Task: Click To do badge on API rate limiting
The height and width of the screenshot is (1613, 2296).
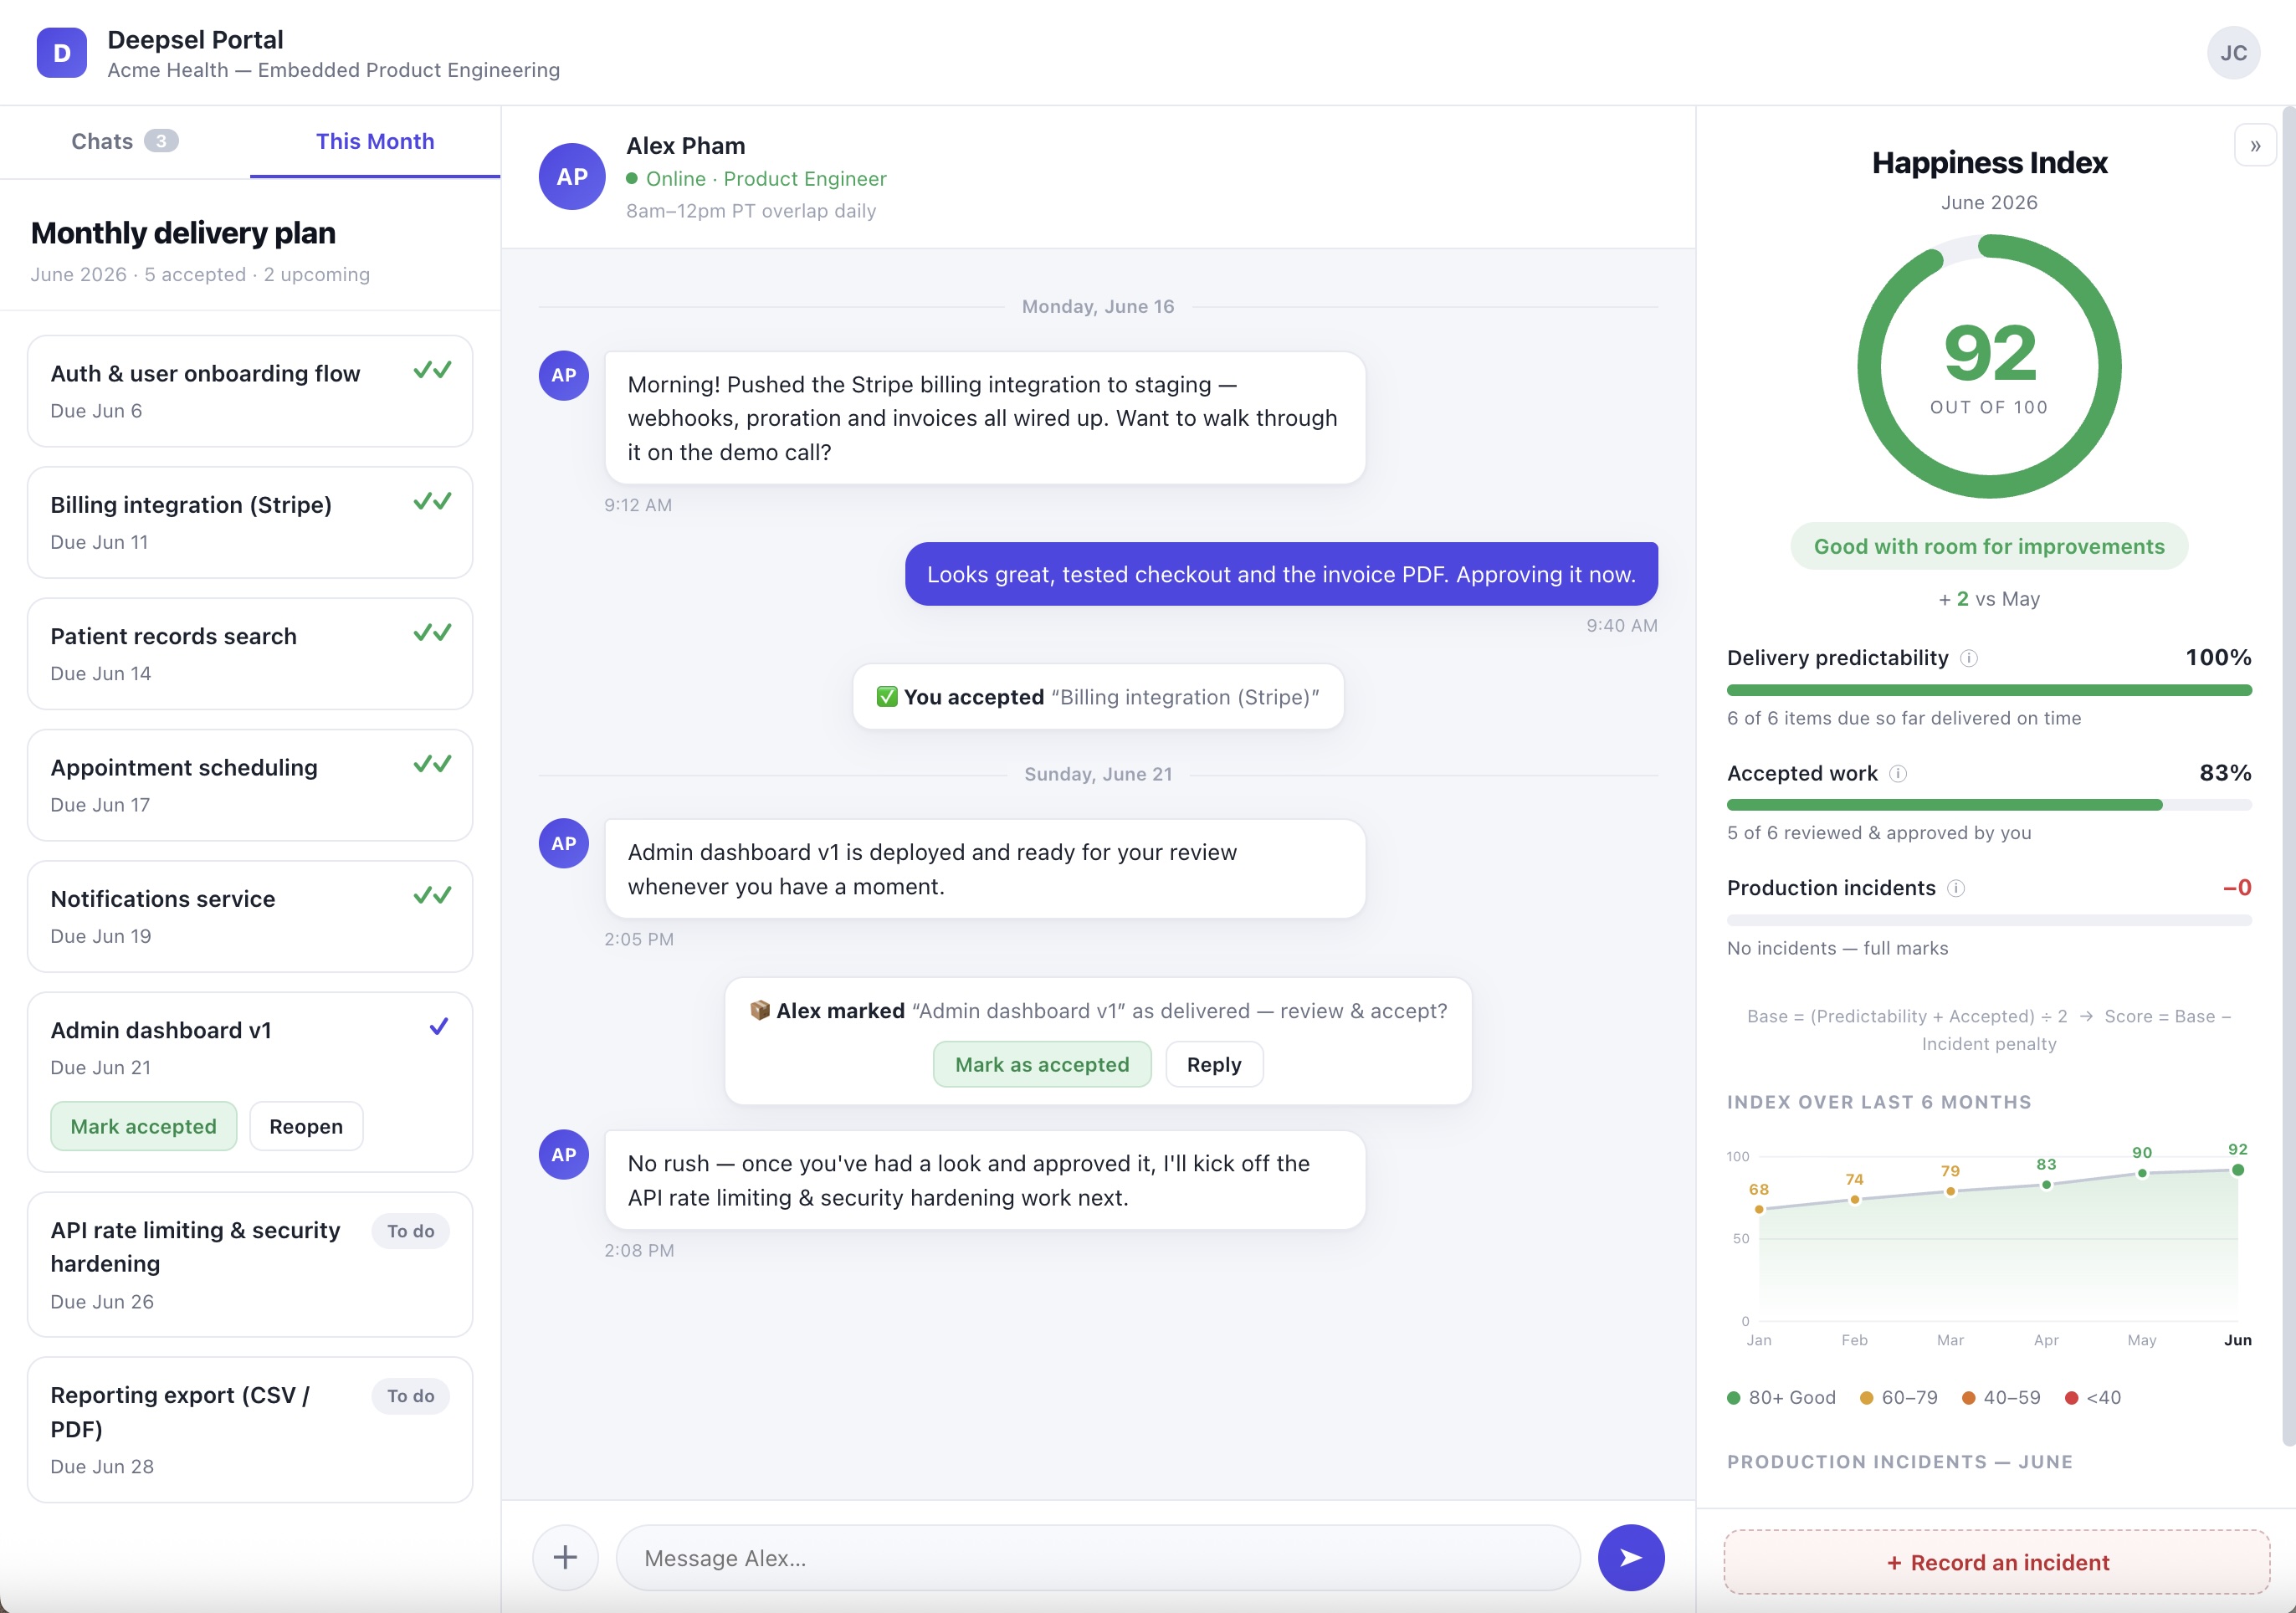Action: pos(411,1231)
